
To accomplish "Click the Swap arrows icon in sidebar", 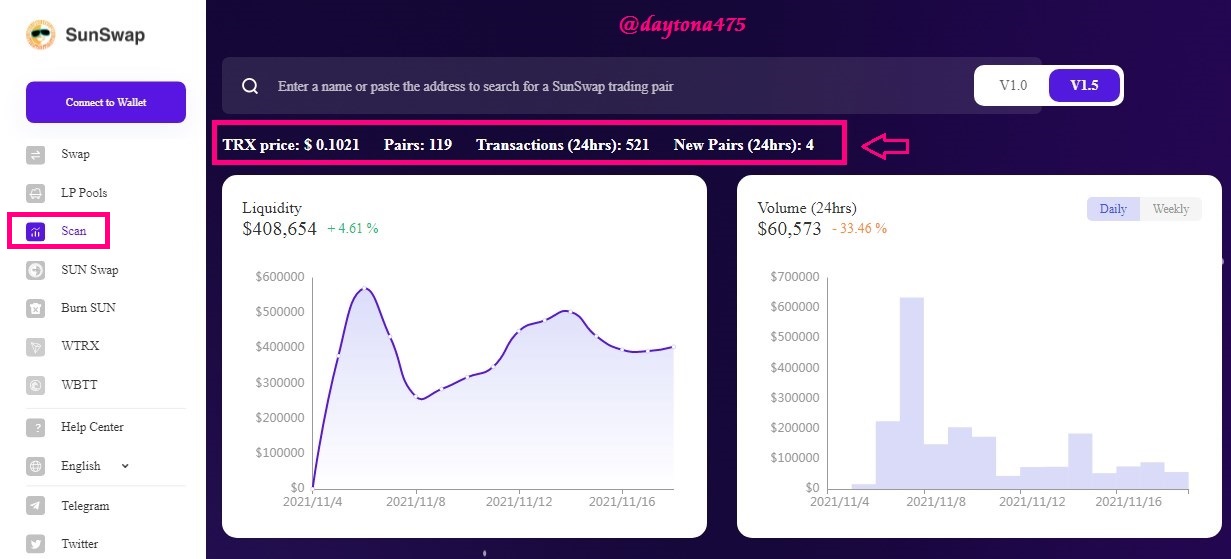I will (35, 155).
